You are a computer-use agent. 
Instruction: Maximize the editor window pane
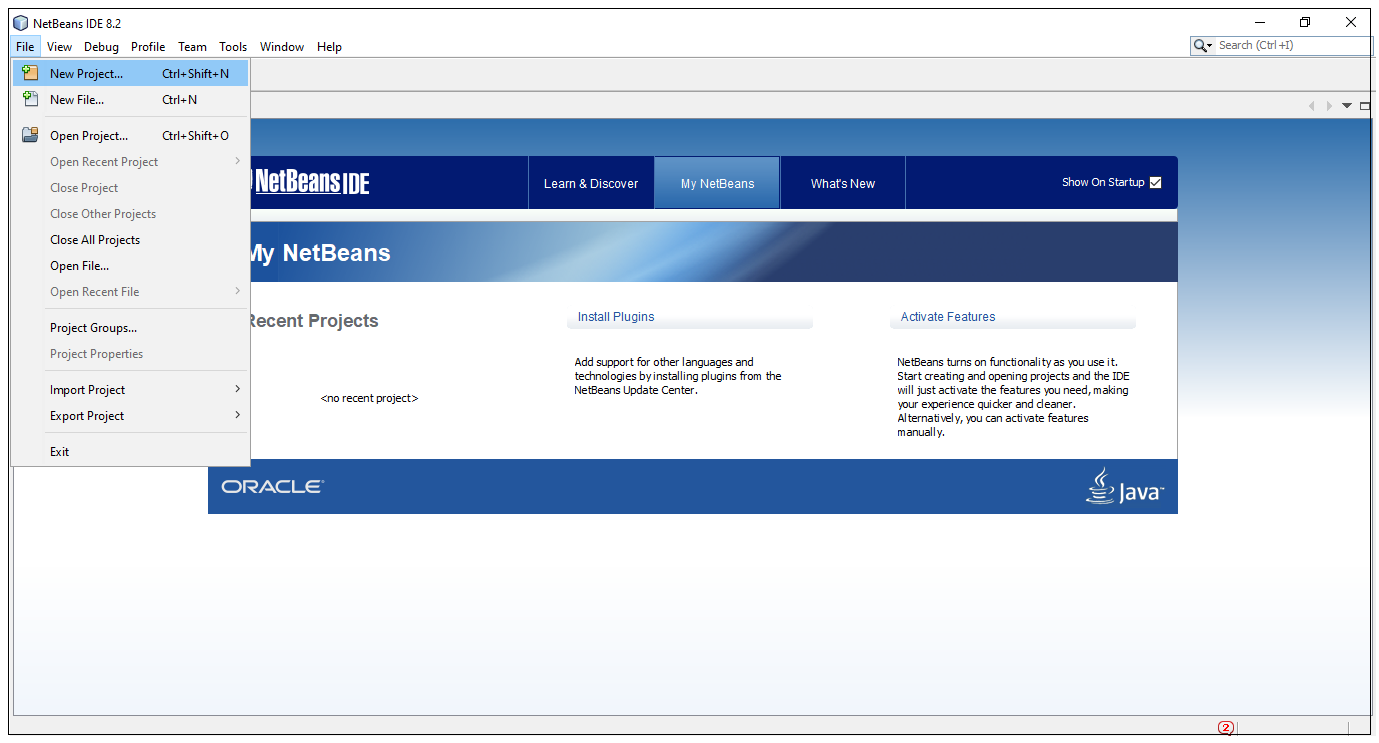pos(1365,106)
